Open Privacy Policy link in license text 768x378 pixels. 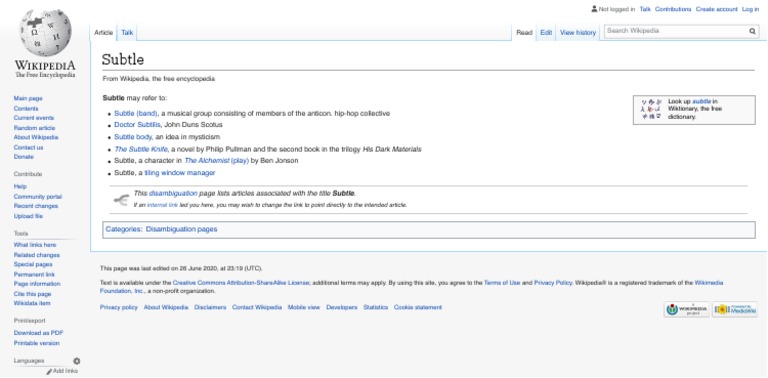(552, 283)
